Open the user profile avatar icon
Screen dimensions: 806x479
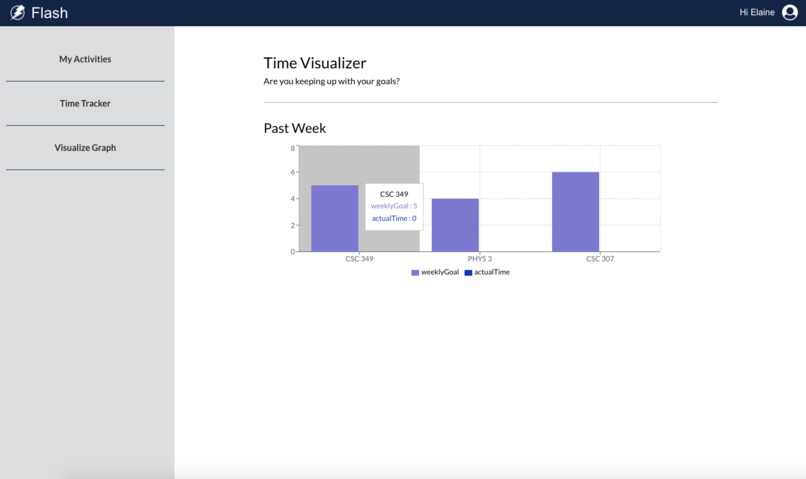pyautogui.click(x=790, y=12)
